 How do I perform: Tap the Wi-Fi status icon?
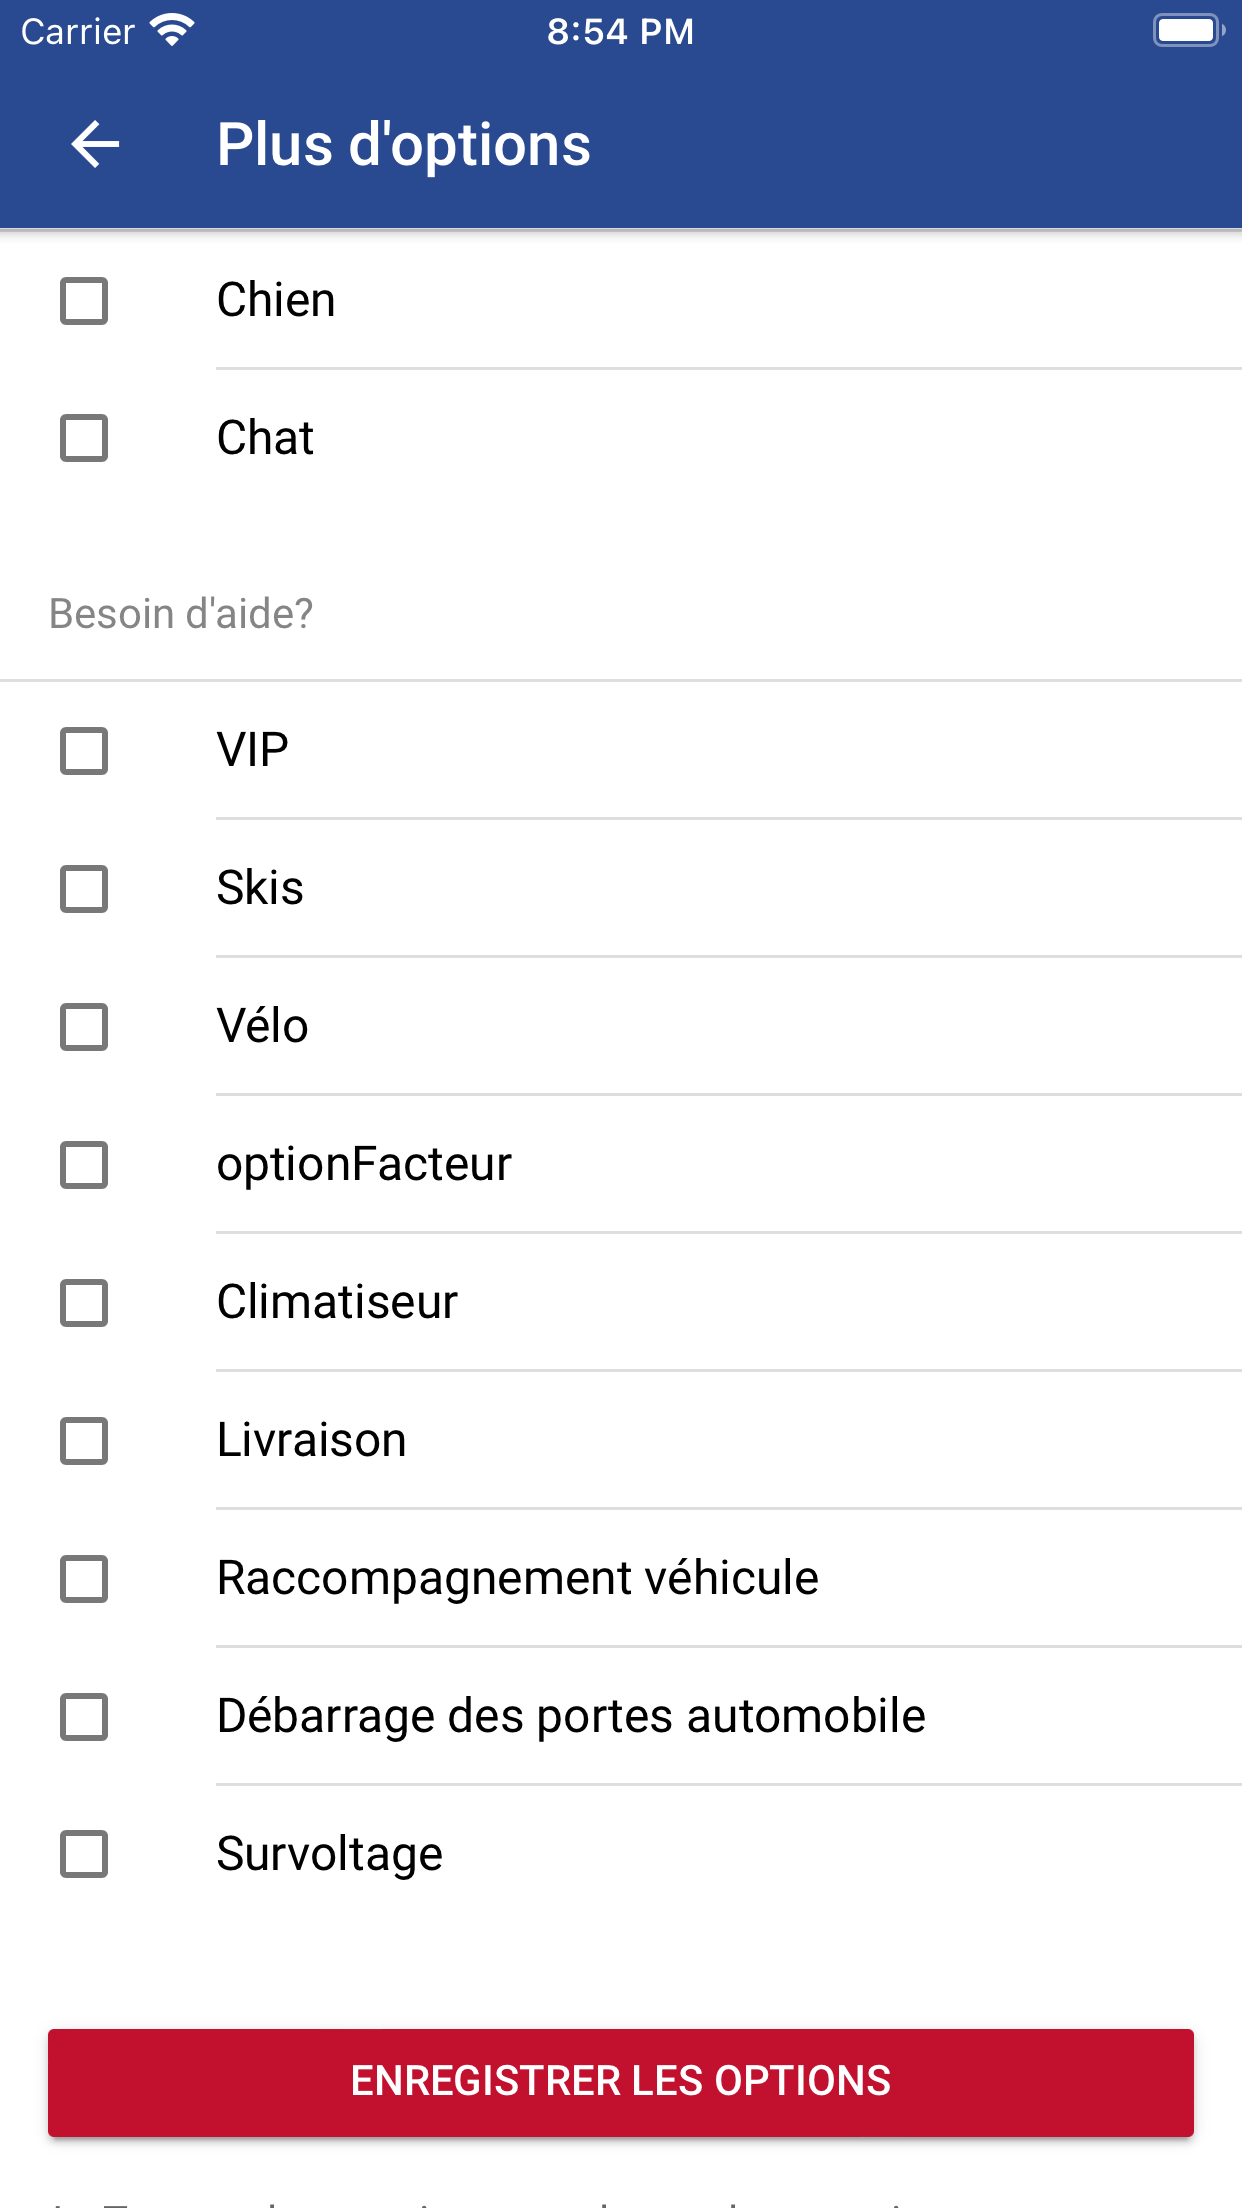pyautogui.click(x=172, y=31)
